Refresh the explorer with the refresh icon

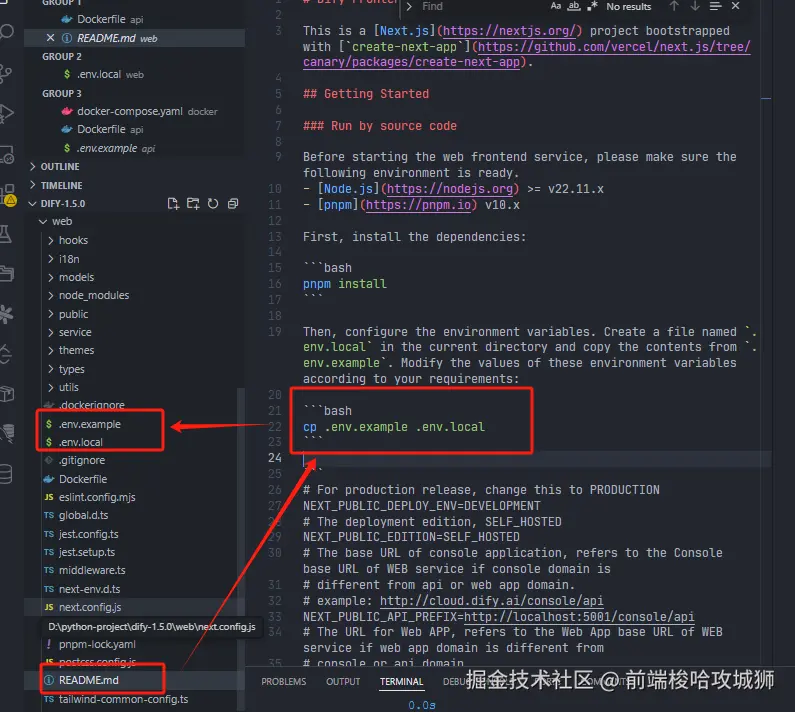pos(213,204)
